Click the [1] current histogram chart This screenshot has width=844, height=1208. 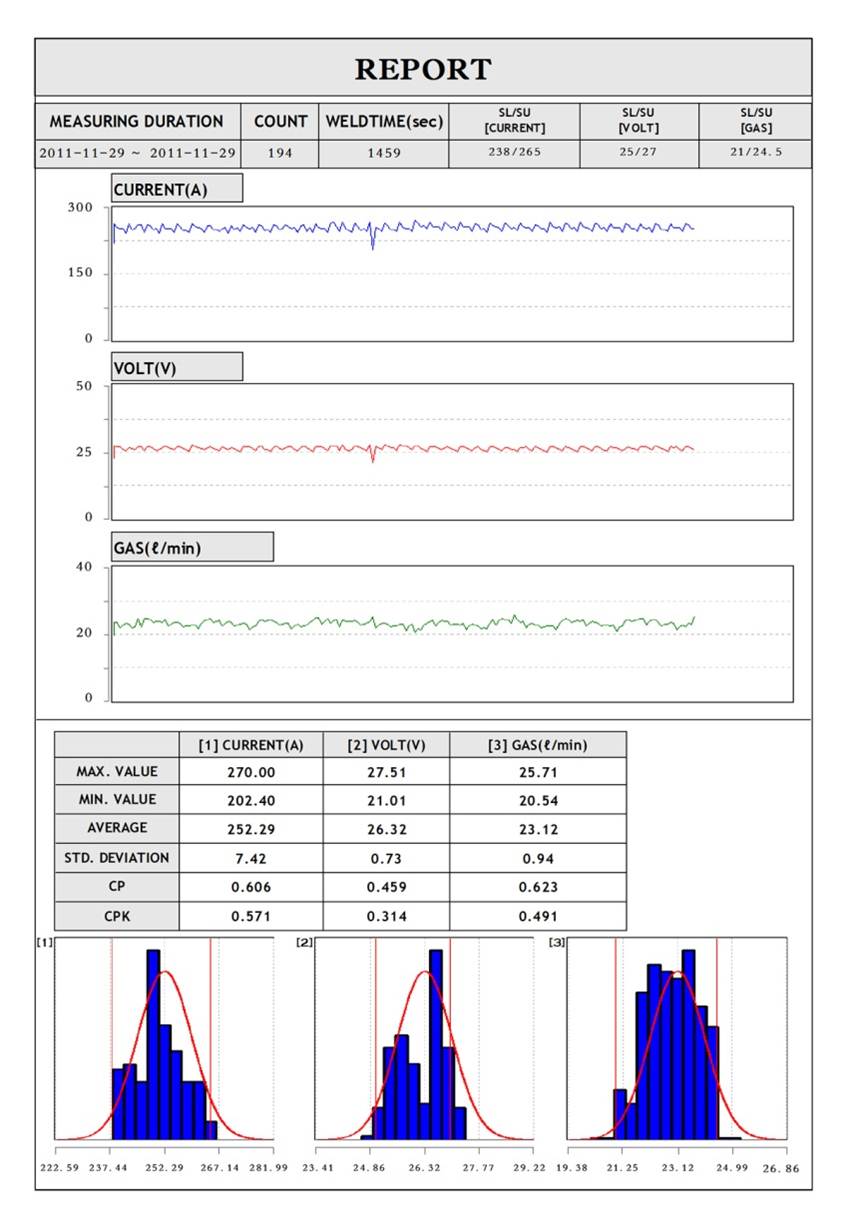(164, 1039)
